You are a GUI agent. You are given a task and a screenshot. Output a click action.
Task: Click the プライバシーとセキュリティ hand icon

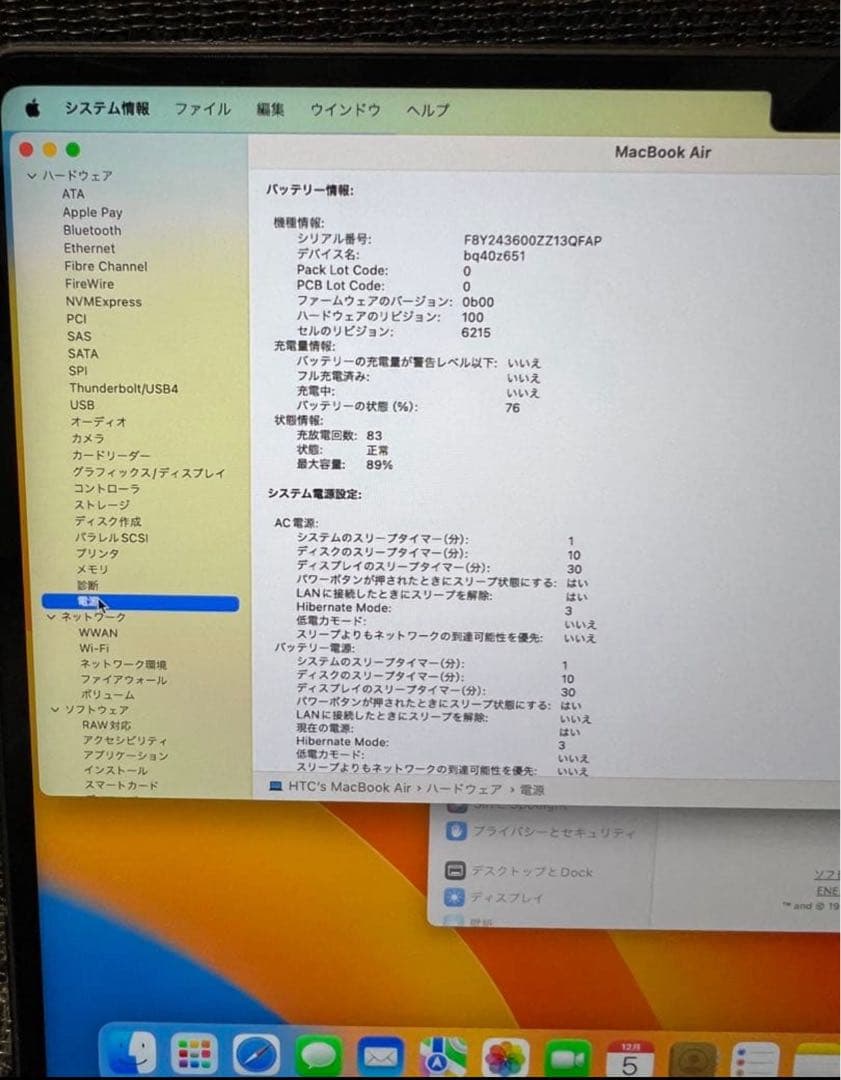tap(458, 830)
